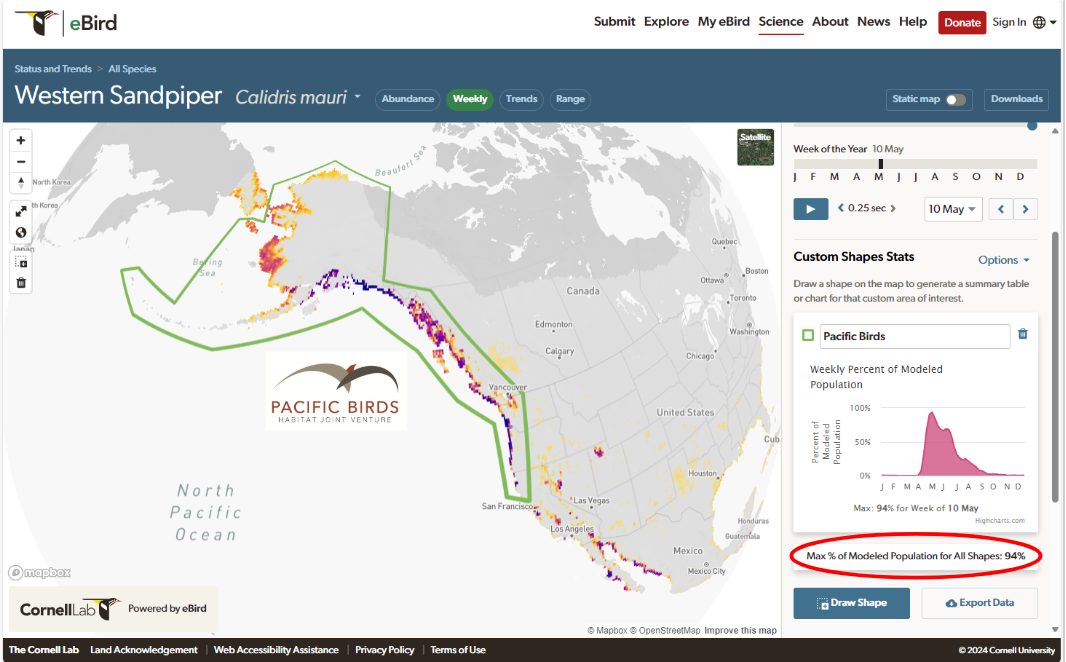The width and height of the screenshot is (1066, 662).
Task: Toggle the Pacific Birds shape checkbox
Action: 808,335
